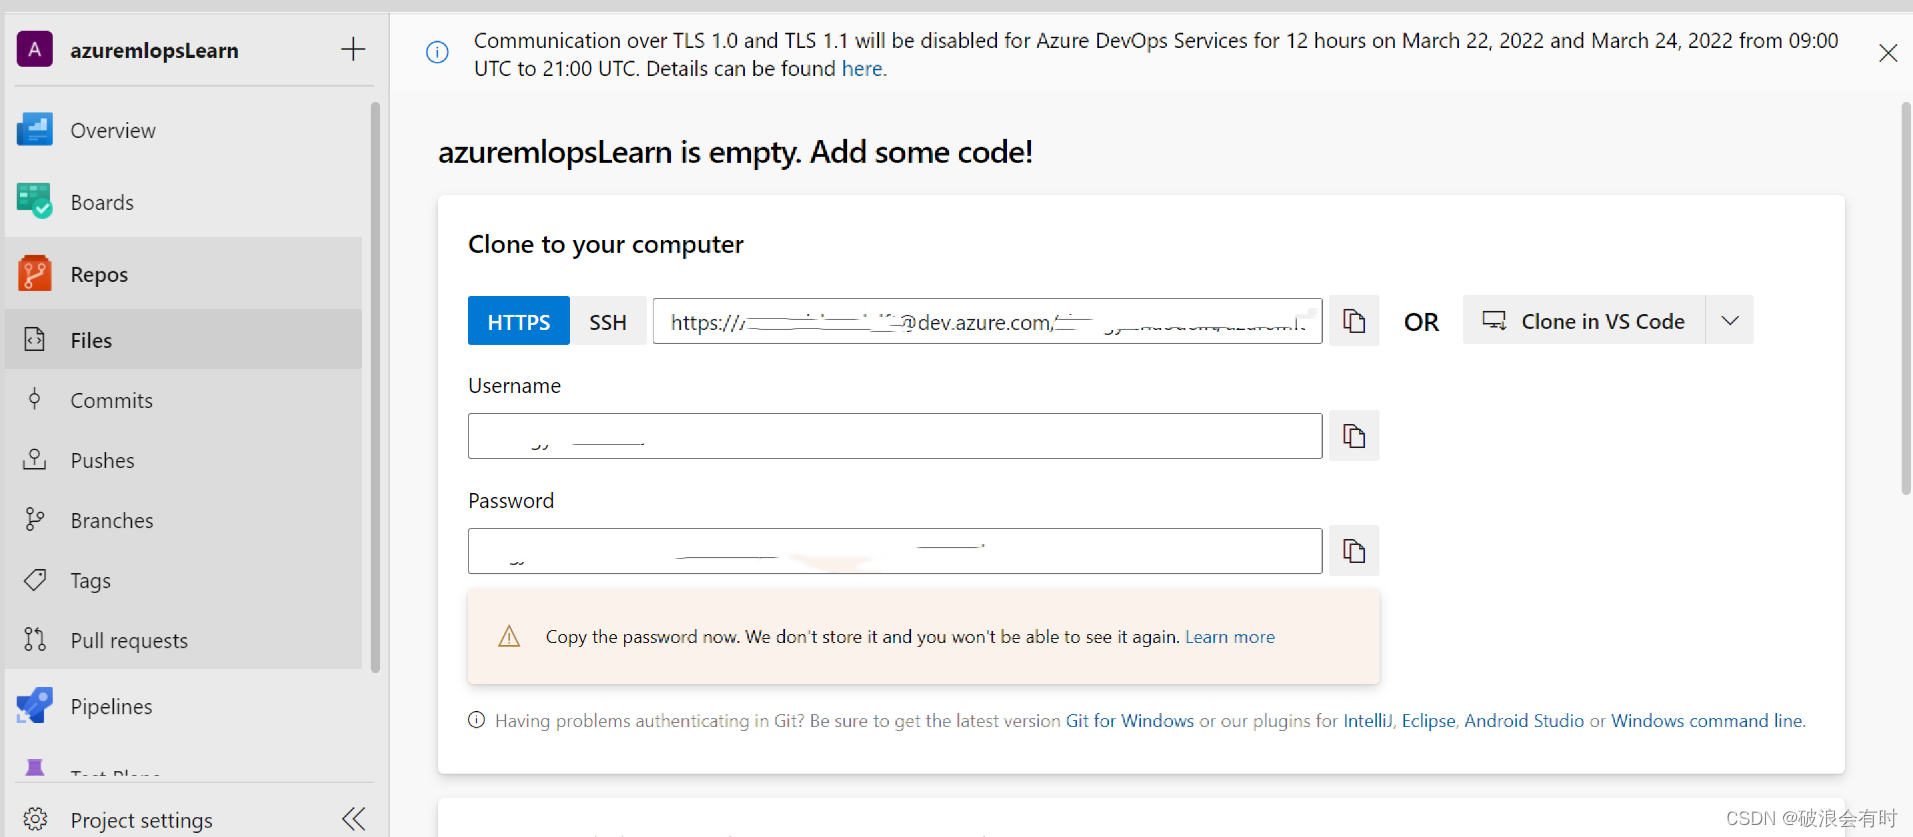
Task: Select the Tags icon in sidebar
Action: [x=35, y=580]
